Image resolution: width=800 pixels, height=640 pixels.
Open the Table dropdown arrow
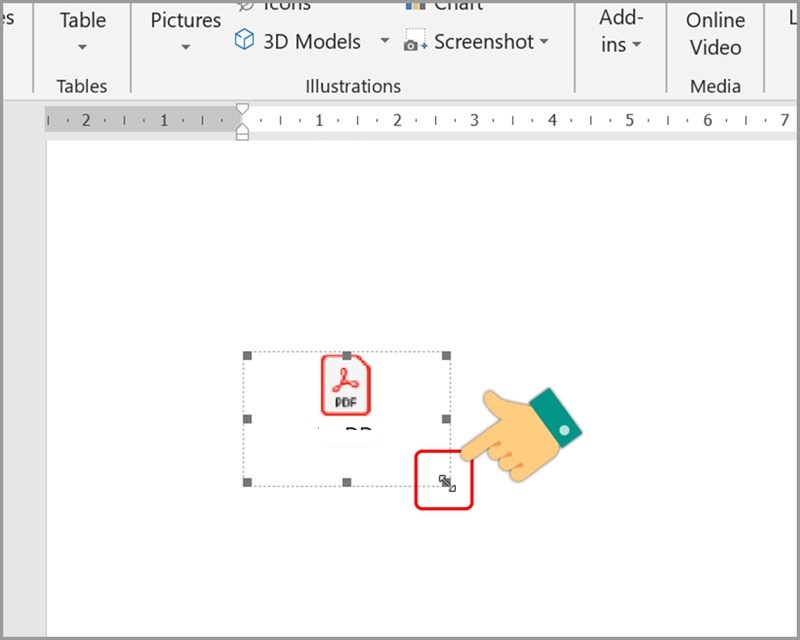[x=82, y=47]
